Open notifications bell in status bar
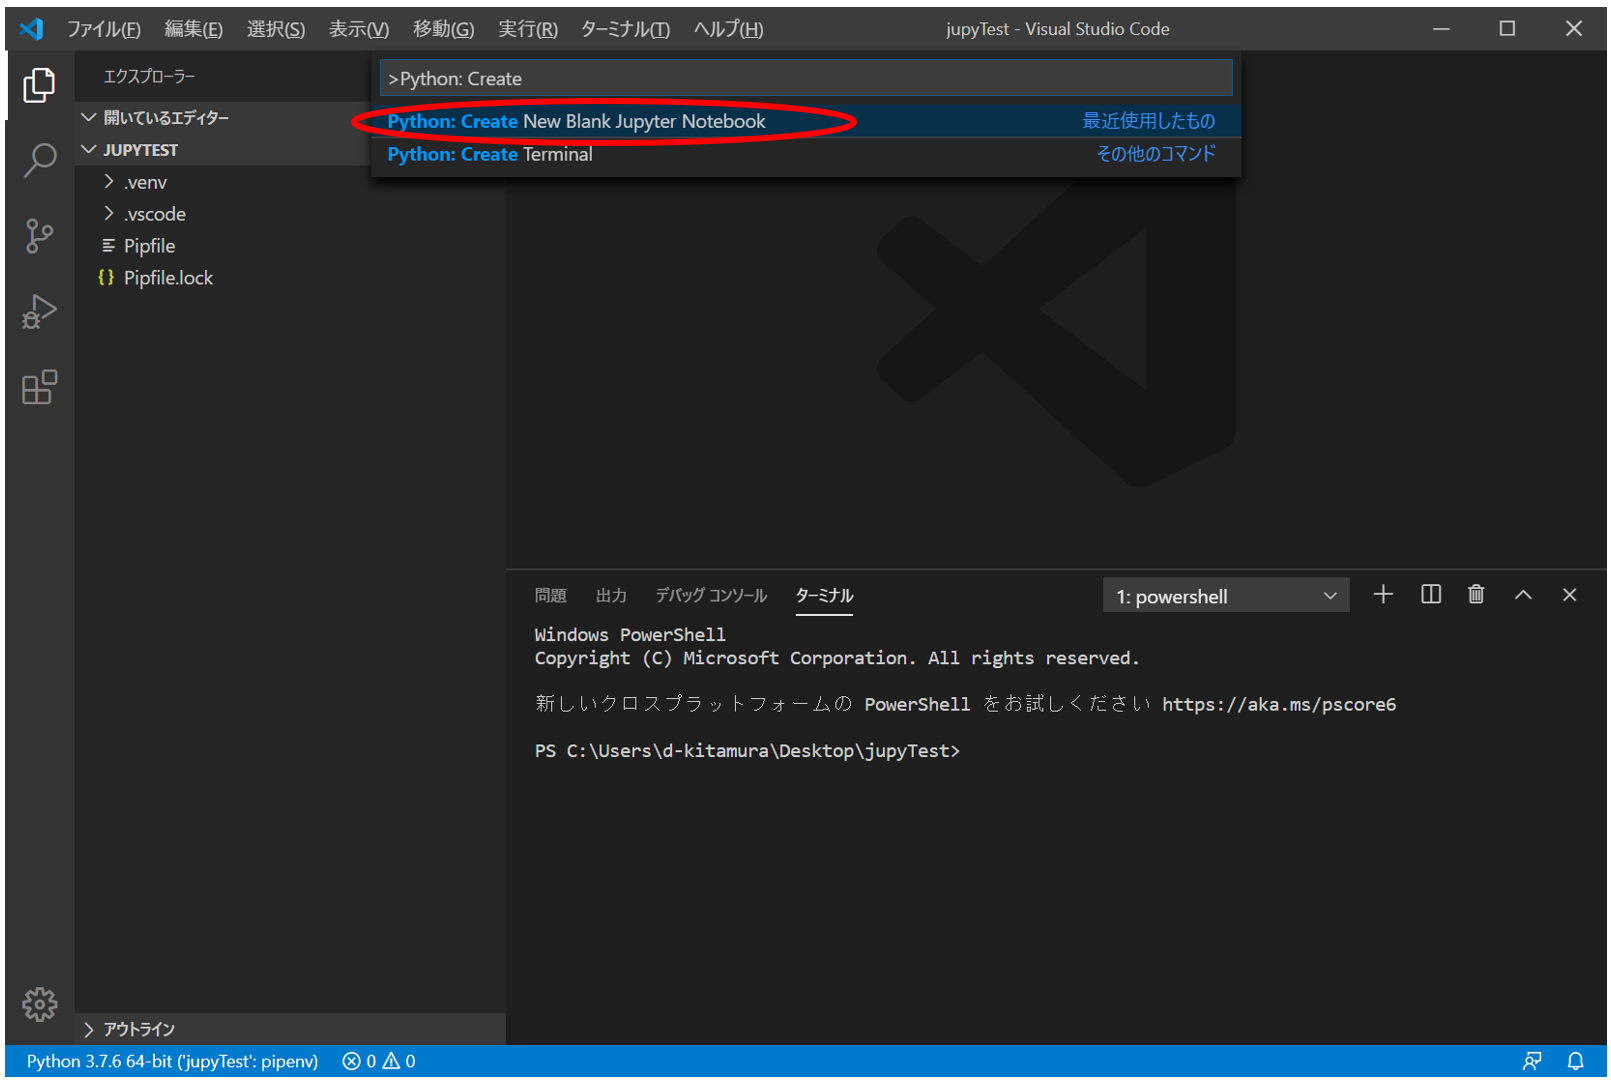1611x1084 pixels. pyautogui.click(x=1576, y=1061)
